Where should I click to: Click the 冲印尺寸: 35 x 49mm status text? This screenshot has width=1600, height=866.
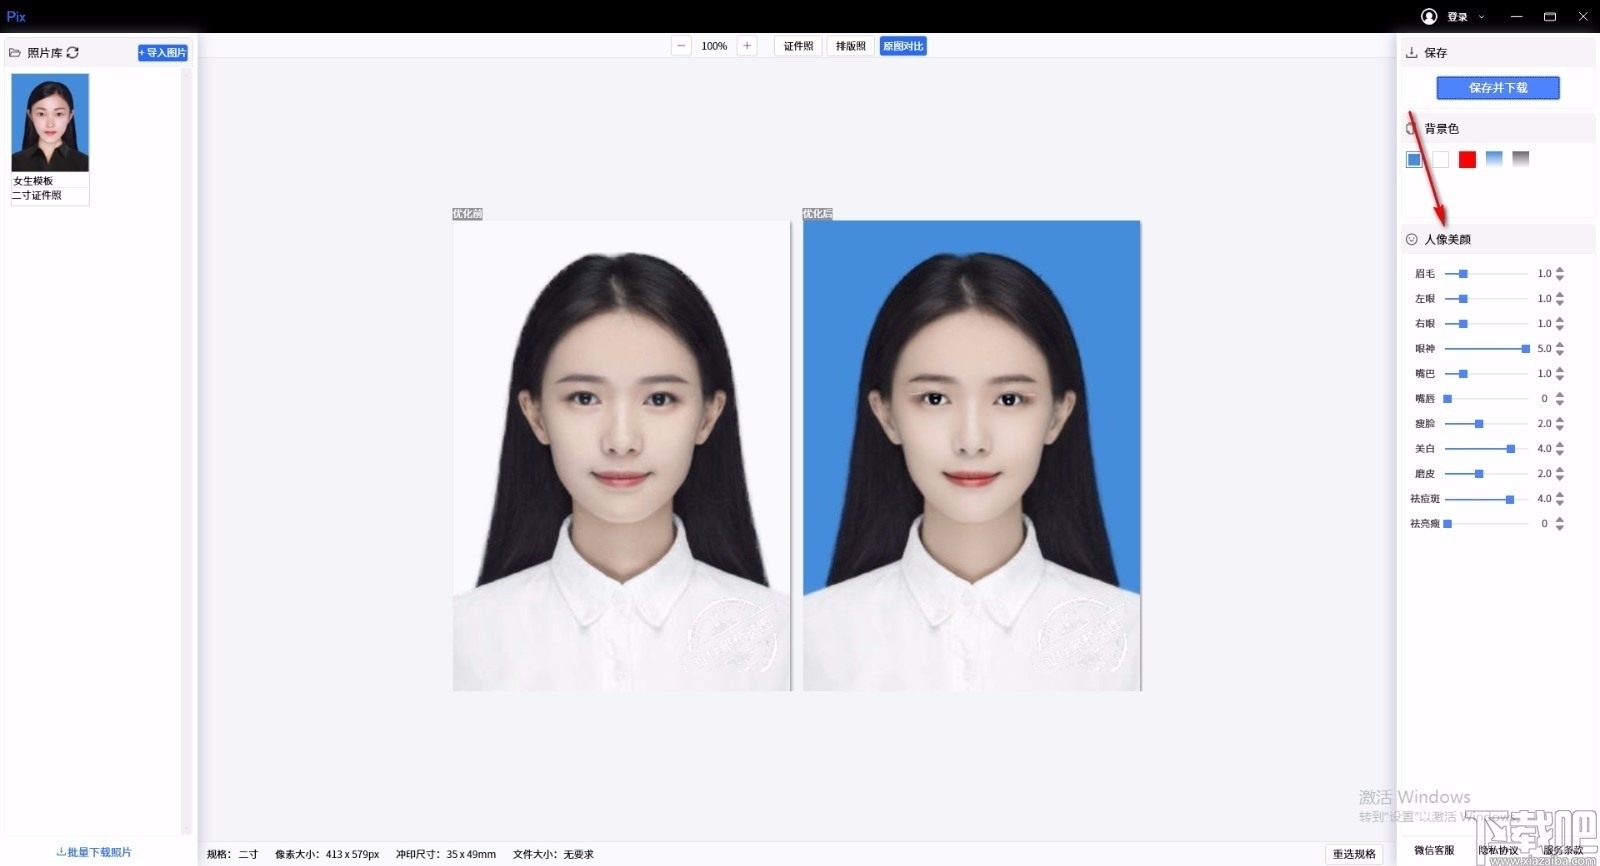446,854
